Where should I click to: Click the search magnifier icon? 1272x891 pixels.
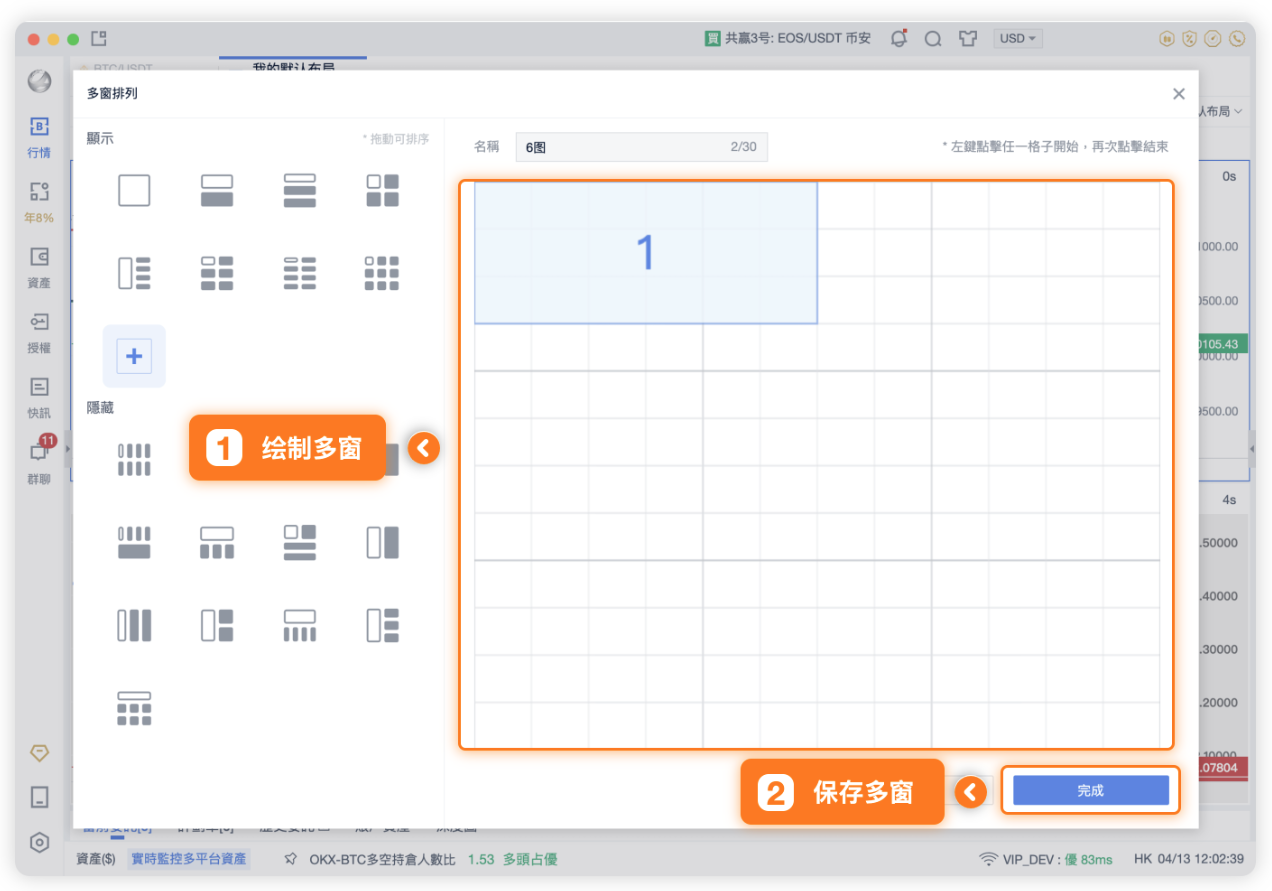click(933, 39)
